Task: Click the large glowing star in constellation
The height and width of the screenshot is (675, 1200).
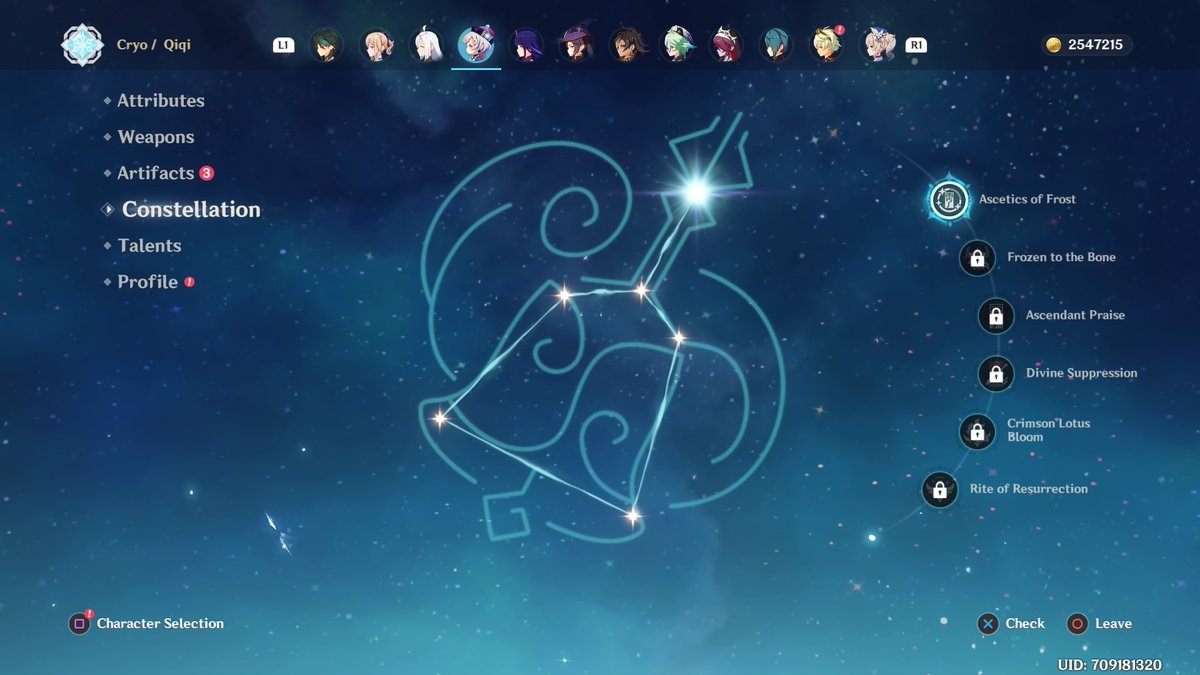Action: pyautogui.click(x=696, y=190)
